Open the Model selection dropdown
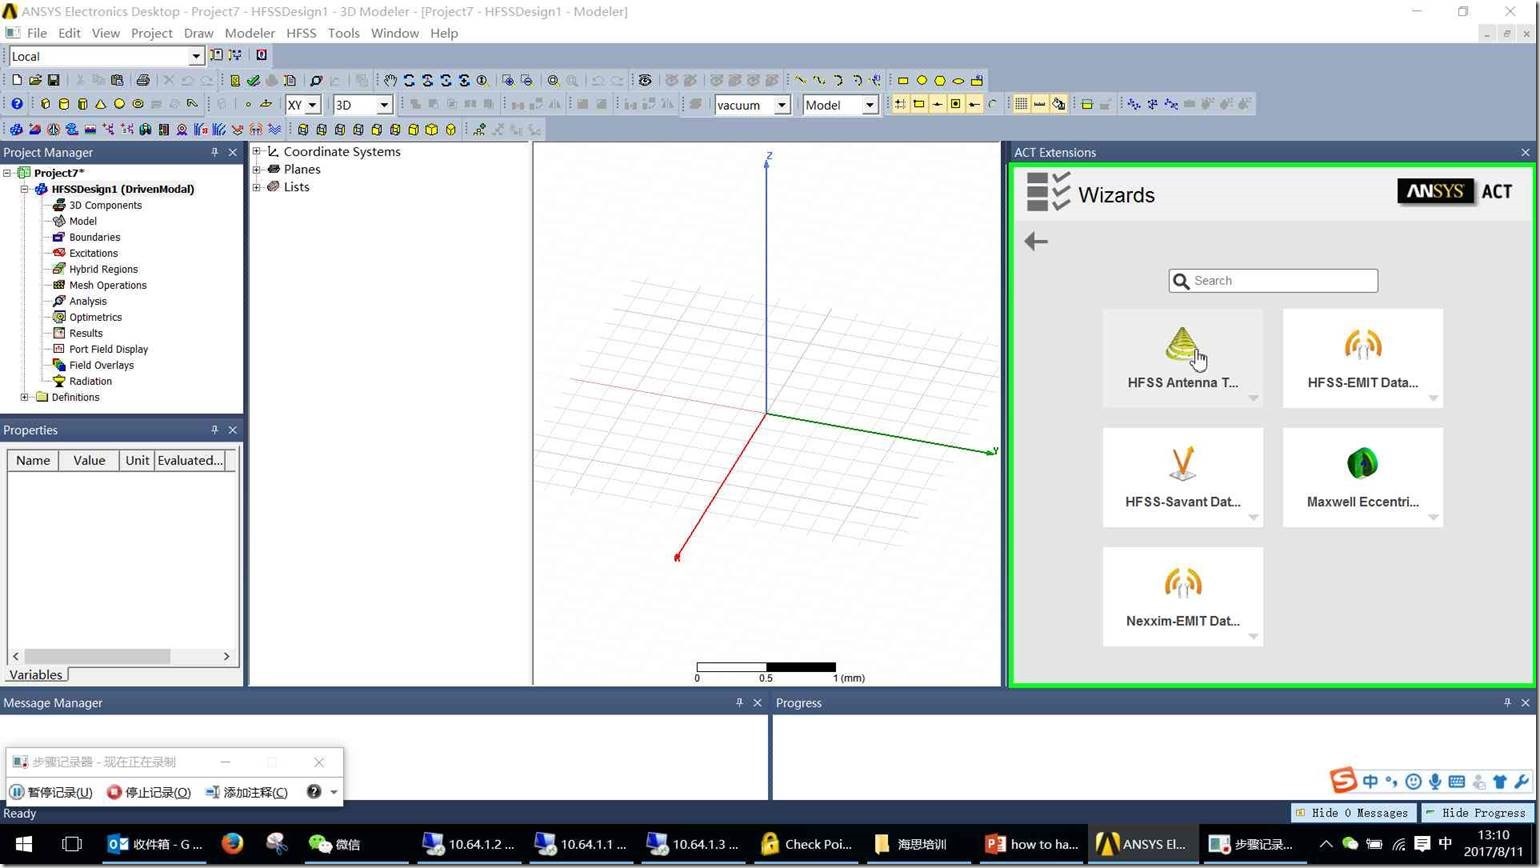This screenshot has width=1540, height=868. (869, 105)
